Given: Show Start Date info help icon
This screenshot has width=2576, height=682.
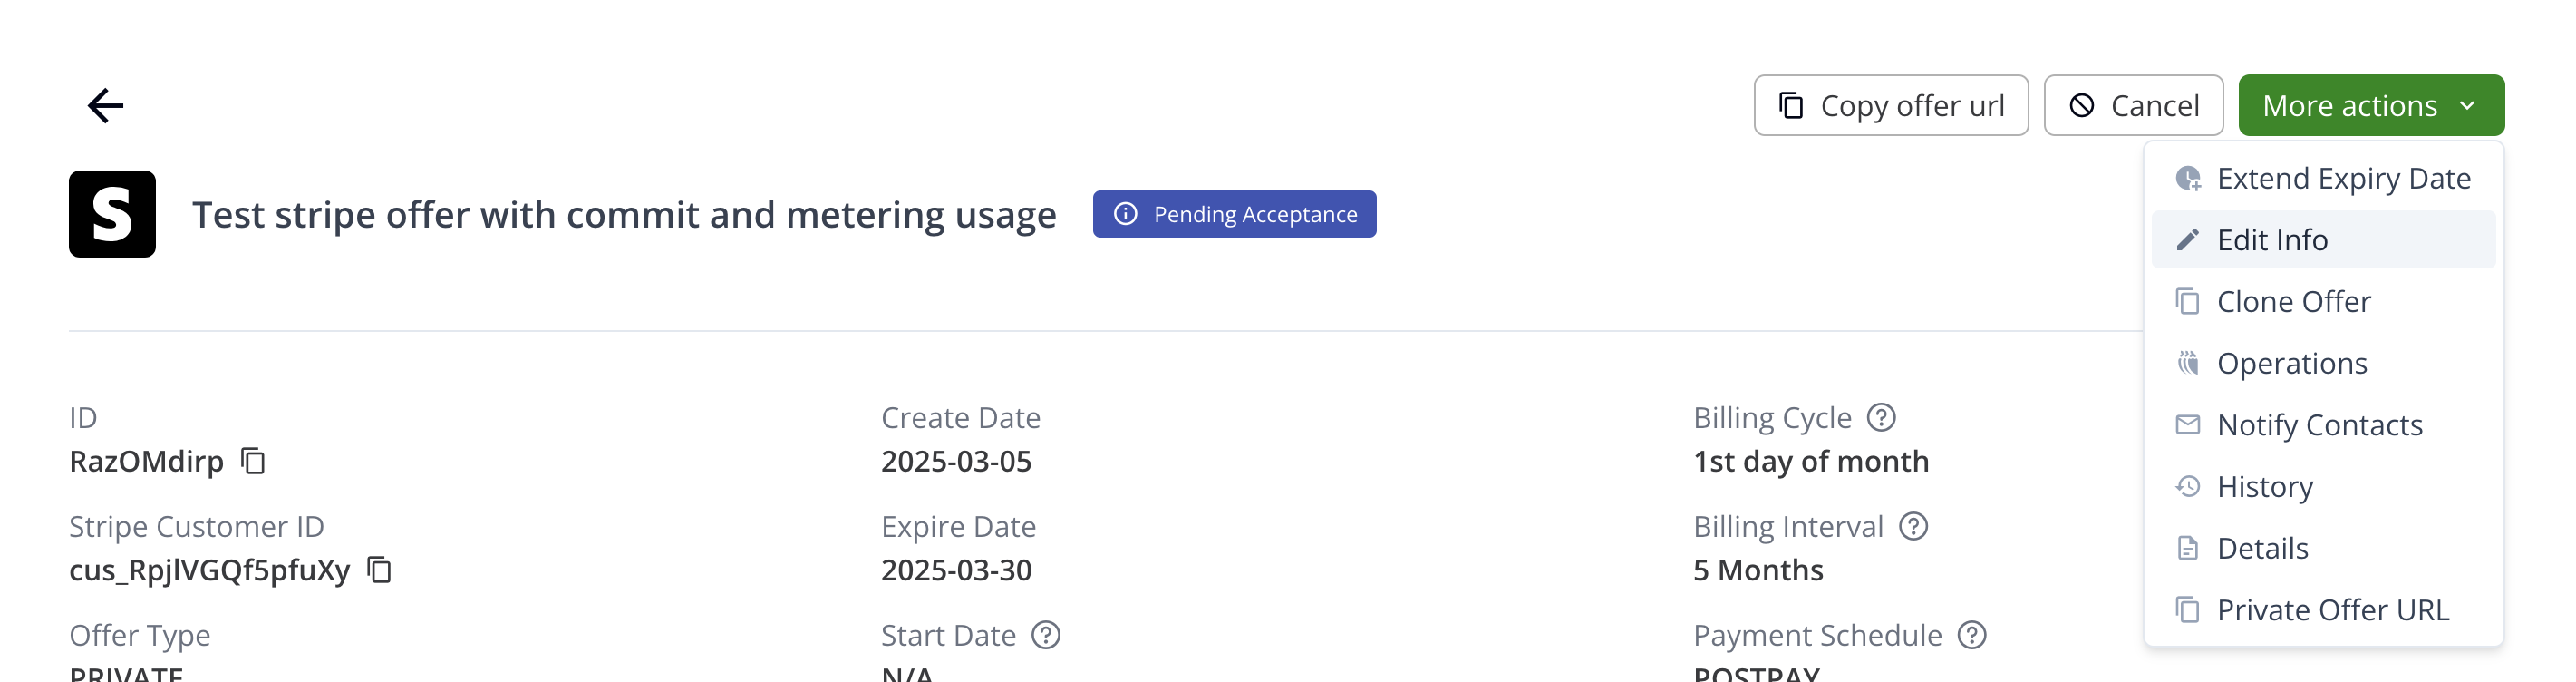Looking at the screenshot, I should (x=1045, y=635).
